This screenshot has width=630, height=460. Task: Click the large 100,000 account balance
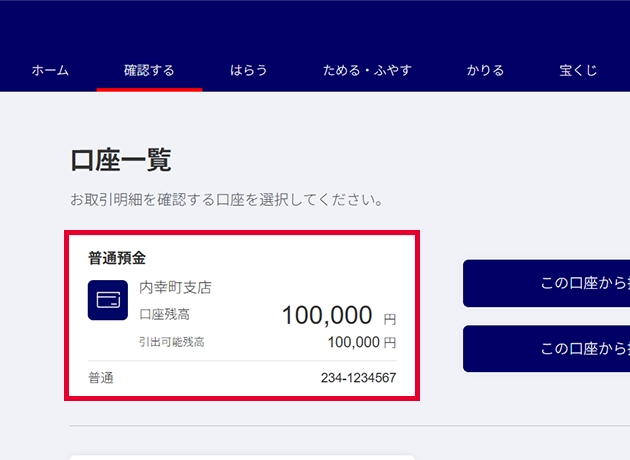click(327, 316)
